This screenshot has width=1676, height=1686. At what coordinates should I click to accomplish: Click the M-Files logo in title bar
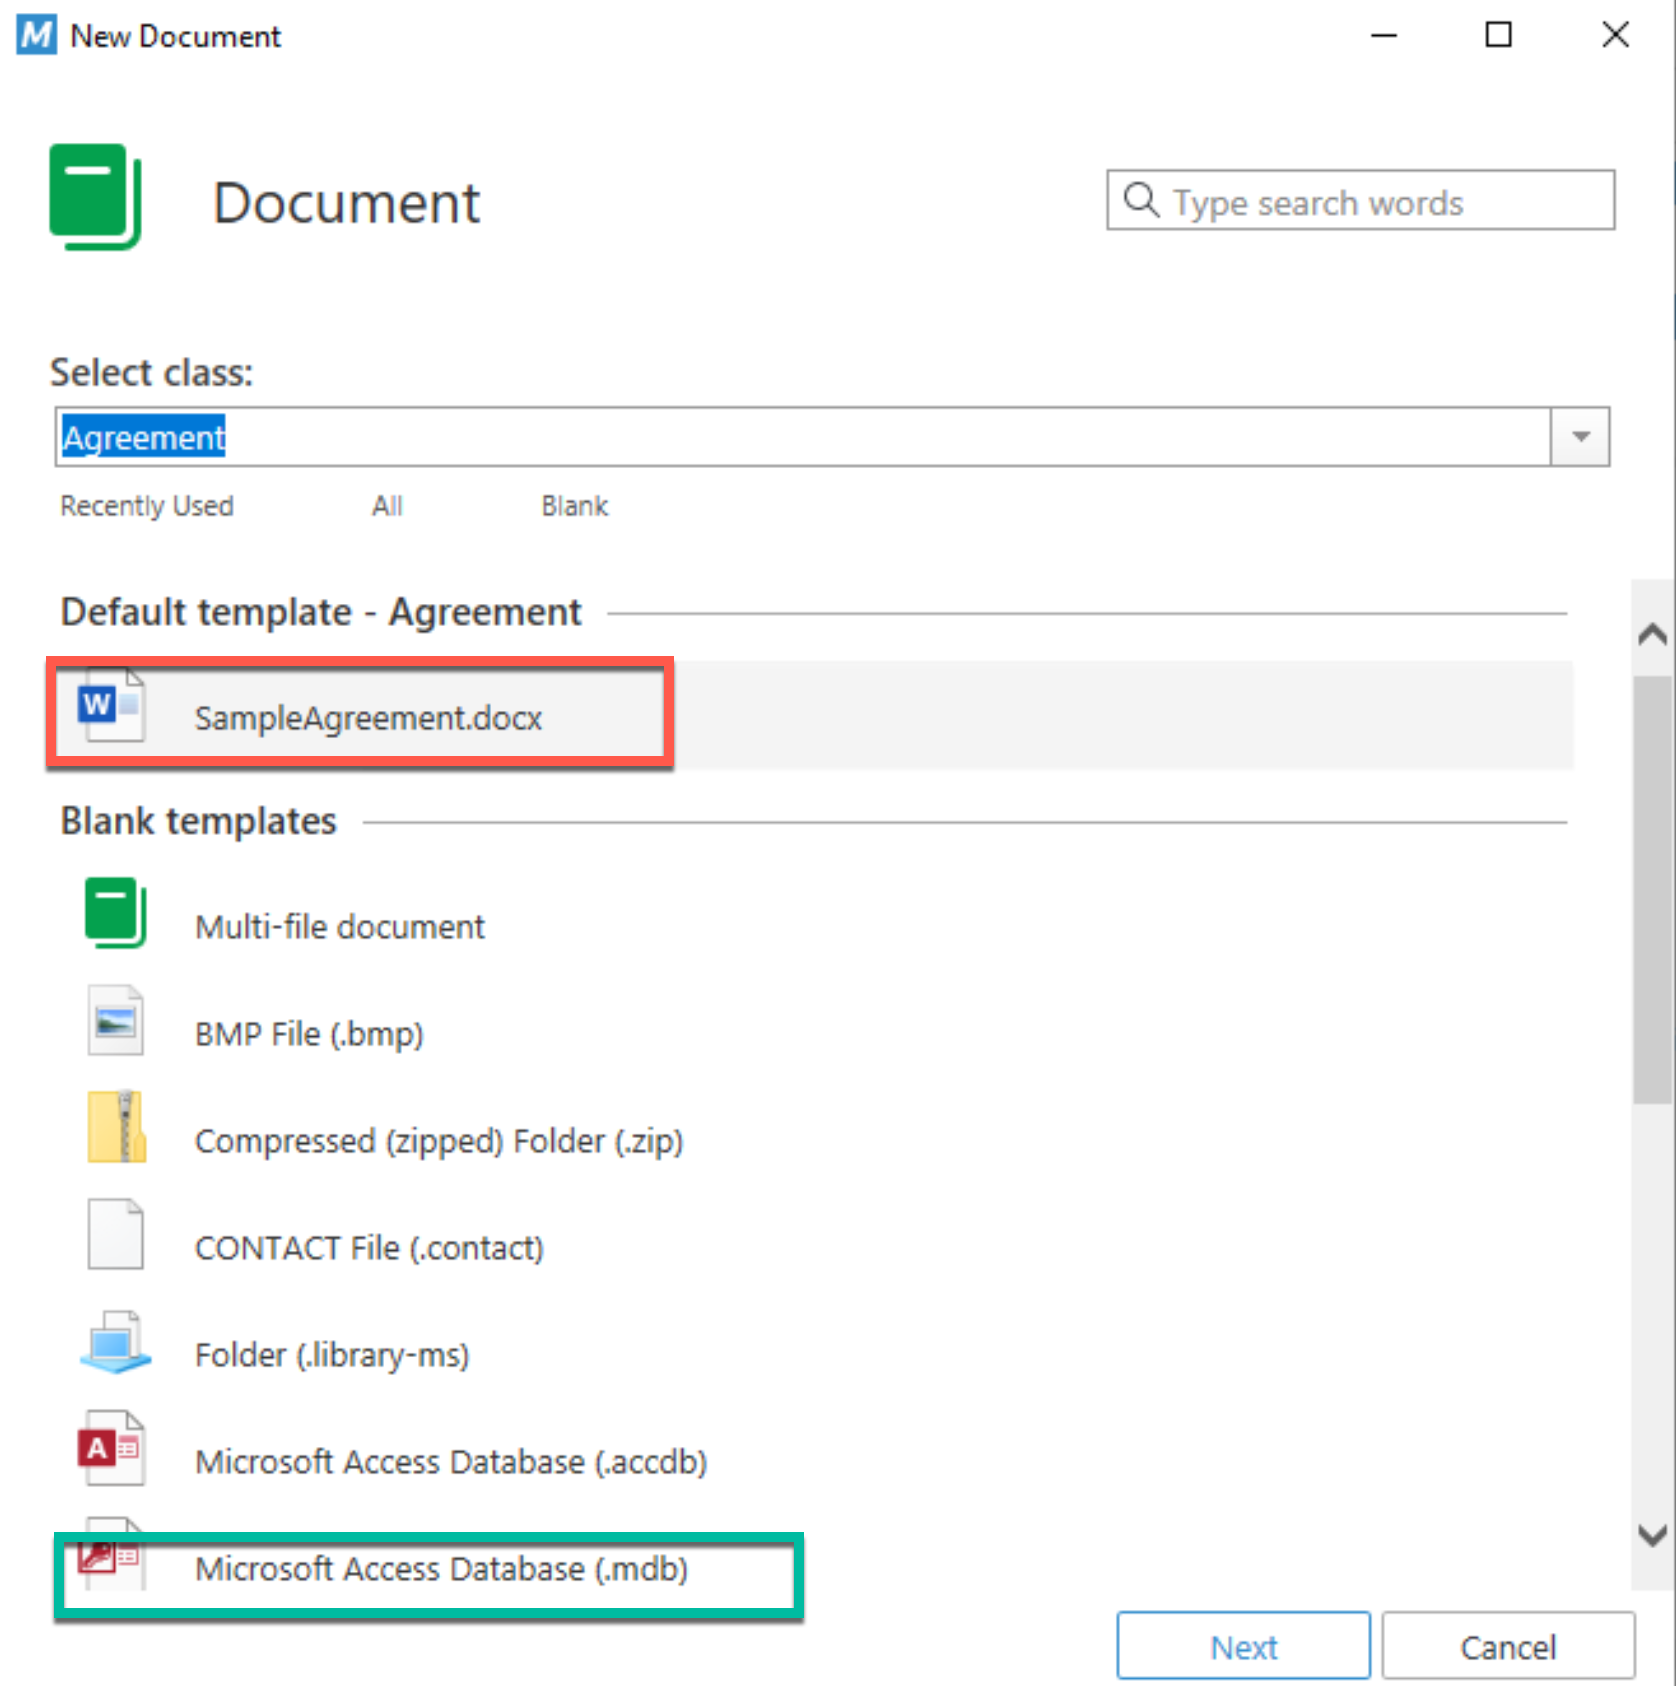(37, 35)
